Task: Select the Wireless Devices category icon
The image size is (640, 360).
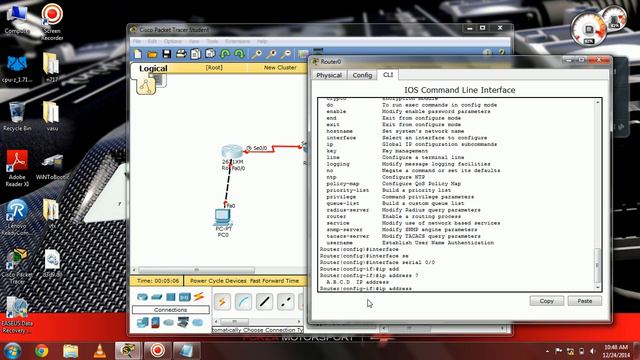Action: [184, 297]
